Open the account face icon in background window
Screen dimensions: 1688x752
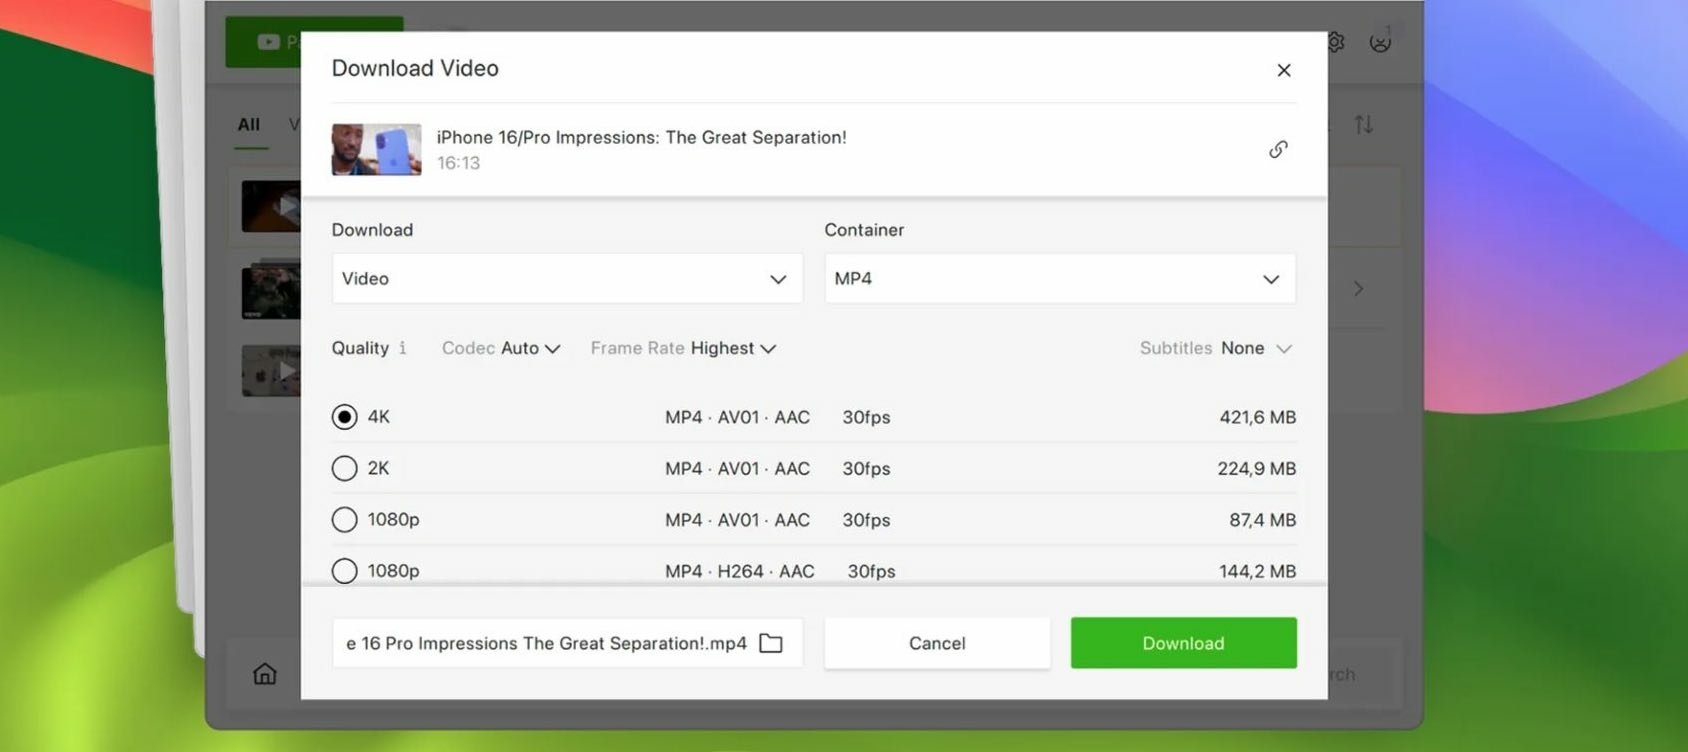coord(1380,42)
